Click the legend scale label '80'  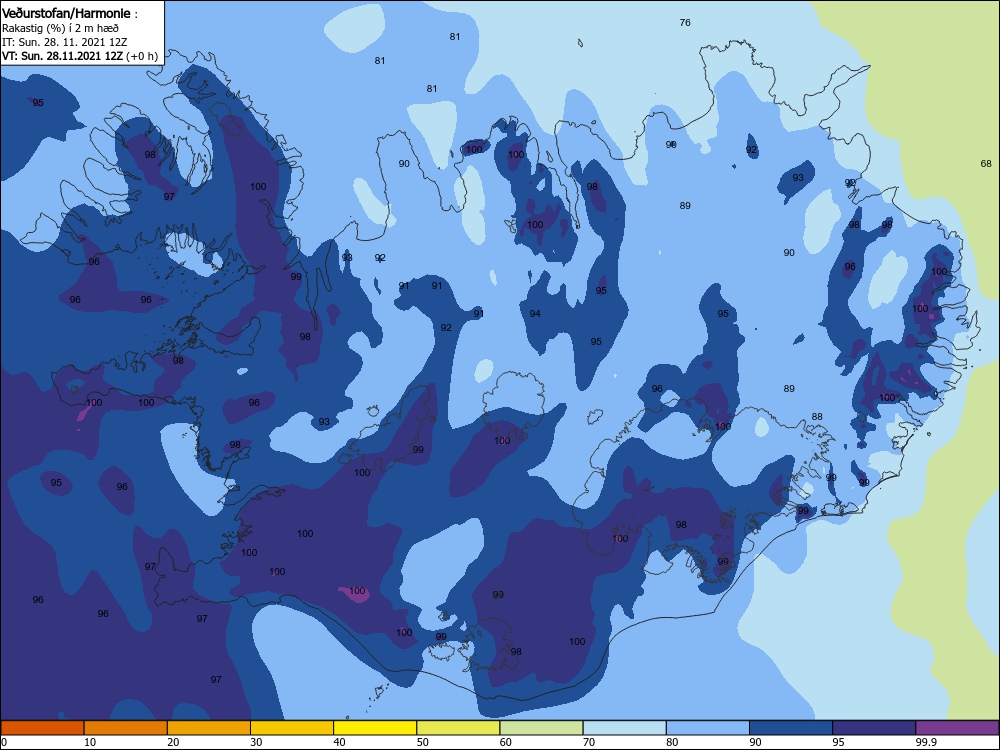tap(672, 742)
